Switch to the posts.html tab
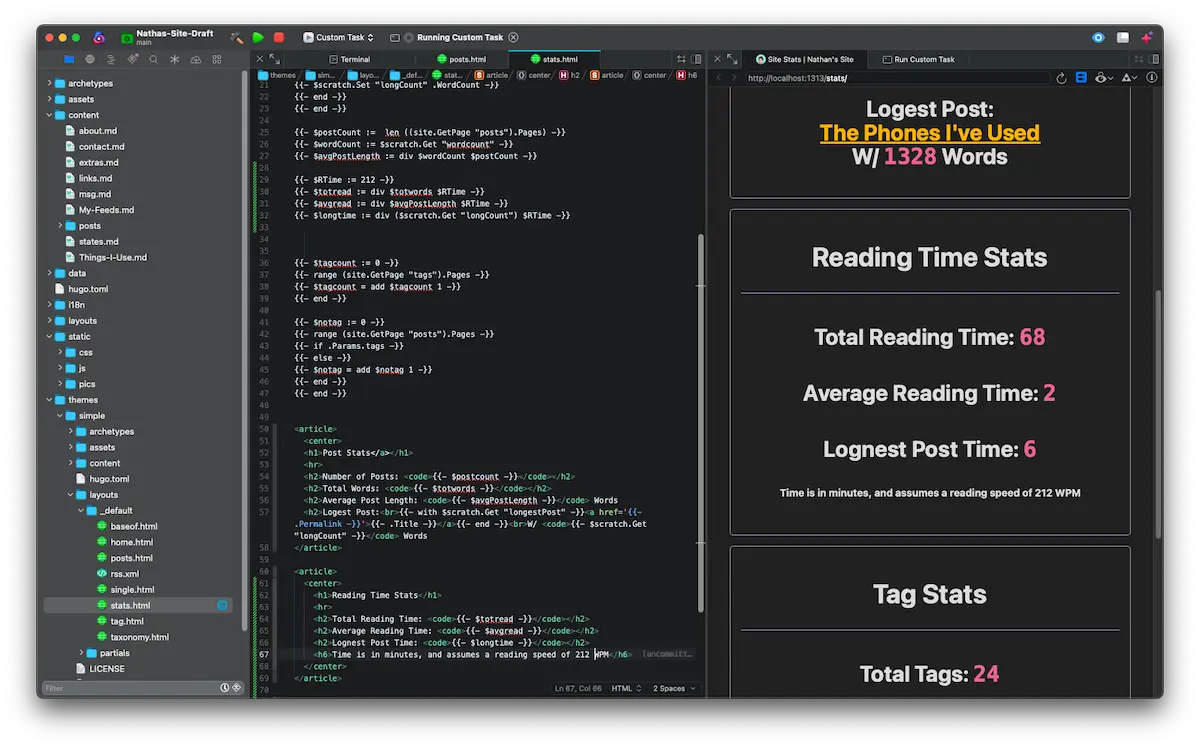 click(x=461, y=59)
